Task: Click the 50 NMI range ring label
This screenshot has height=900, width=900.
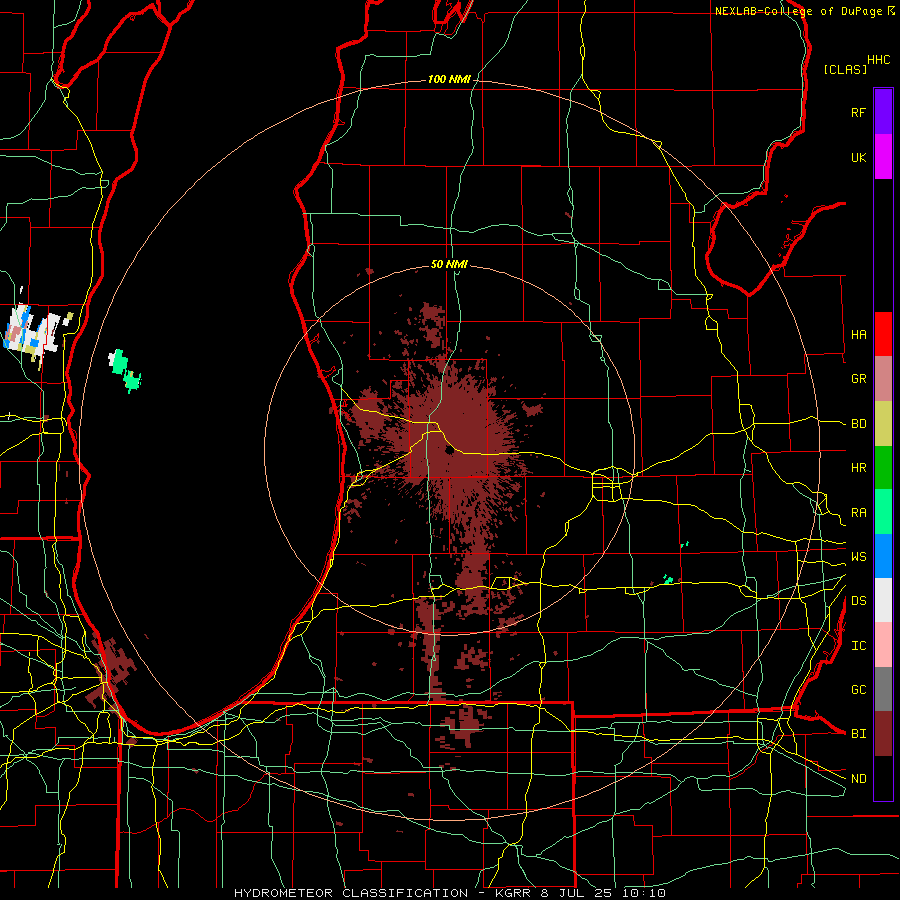Action: (x=449, y=264)
